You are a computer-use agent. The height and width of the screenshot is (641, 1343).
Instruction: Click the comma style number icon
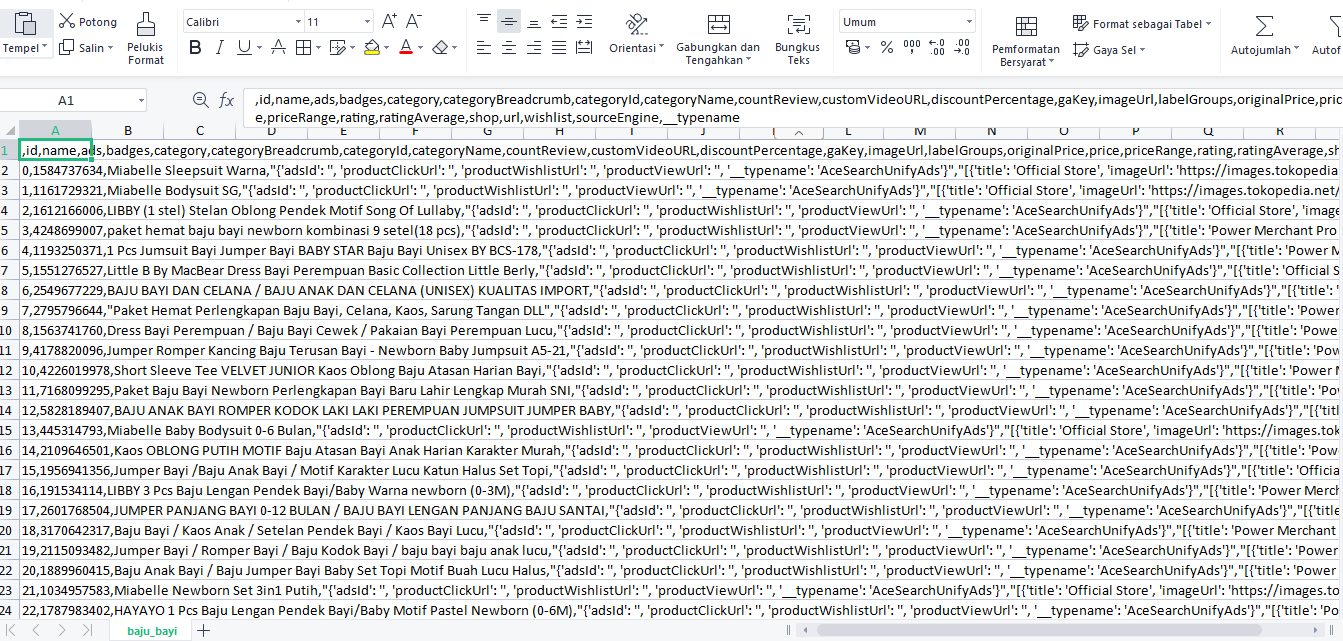pyautogui.click(x=909, y=46)
